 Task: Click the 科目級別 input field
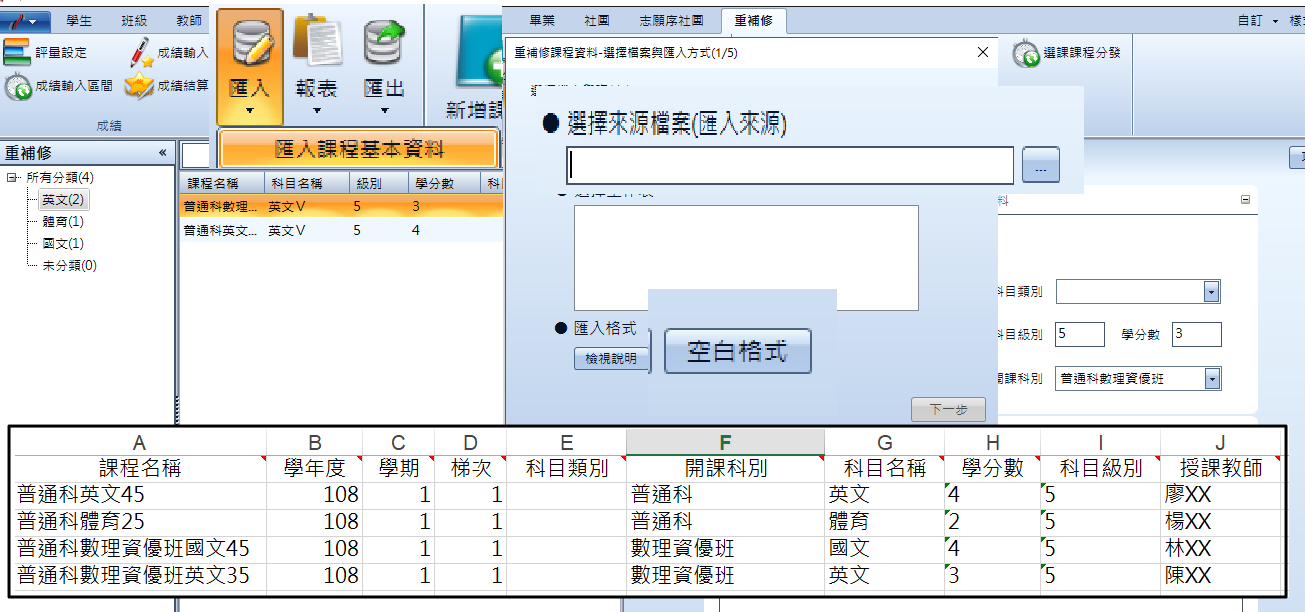tap(1080, 334)
